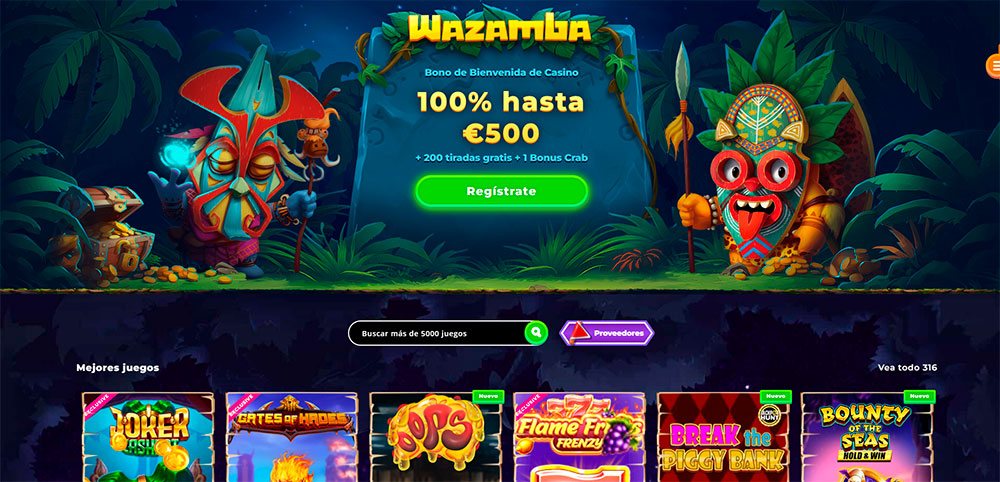Open the Joker Cashpot game thumbnail
The height and width of the screenshot is (482, 1000).
coord(148,437)
